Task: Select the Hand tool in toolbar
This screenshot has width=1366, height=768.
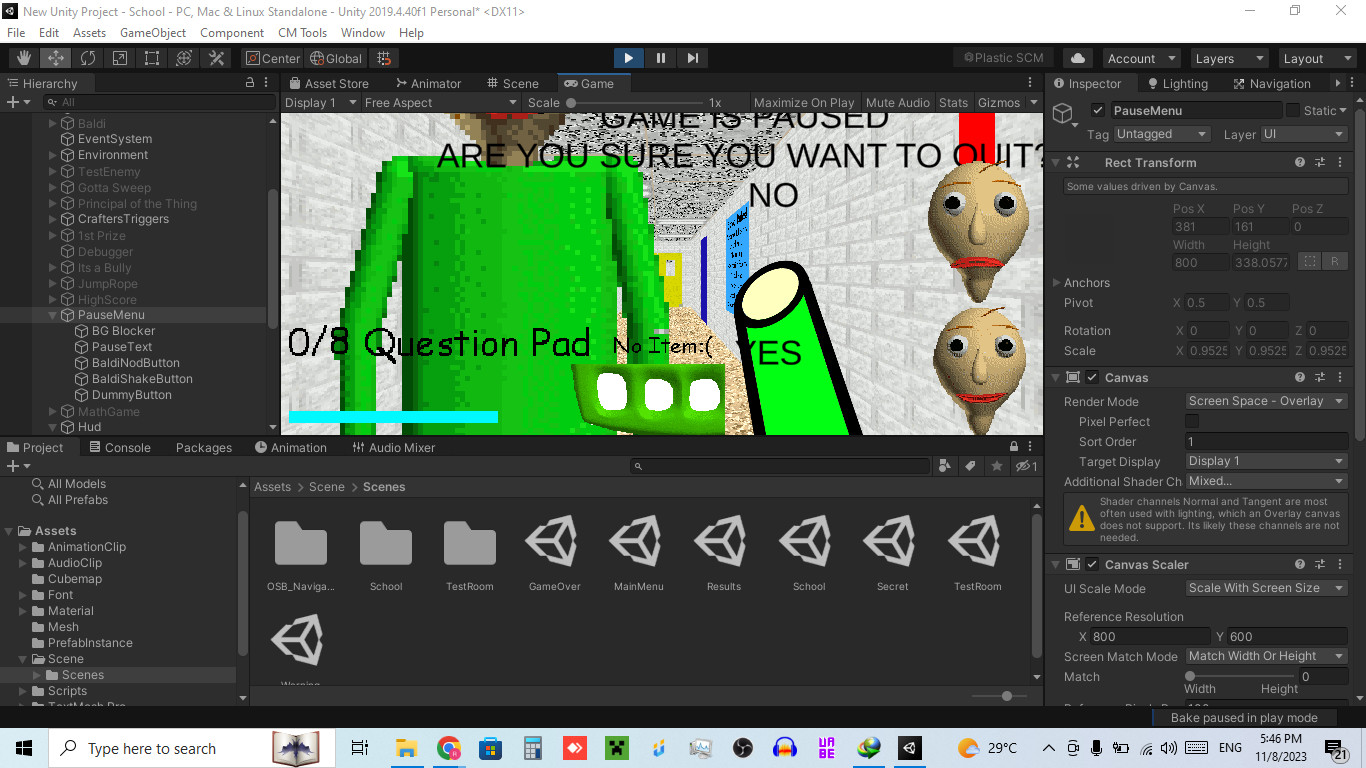Action: tap(24, 58)
